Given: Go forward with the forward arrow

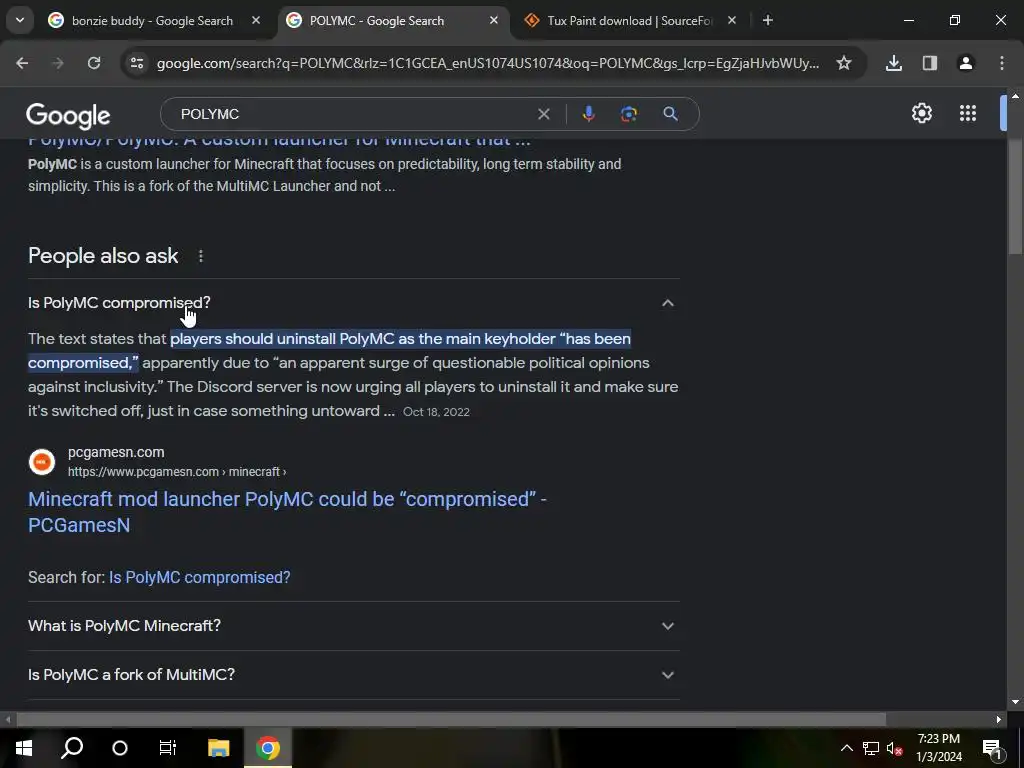Looking at the screenshot, I should coord(58,63).
